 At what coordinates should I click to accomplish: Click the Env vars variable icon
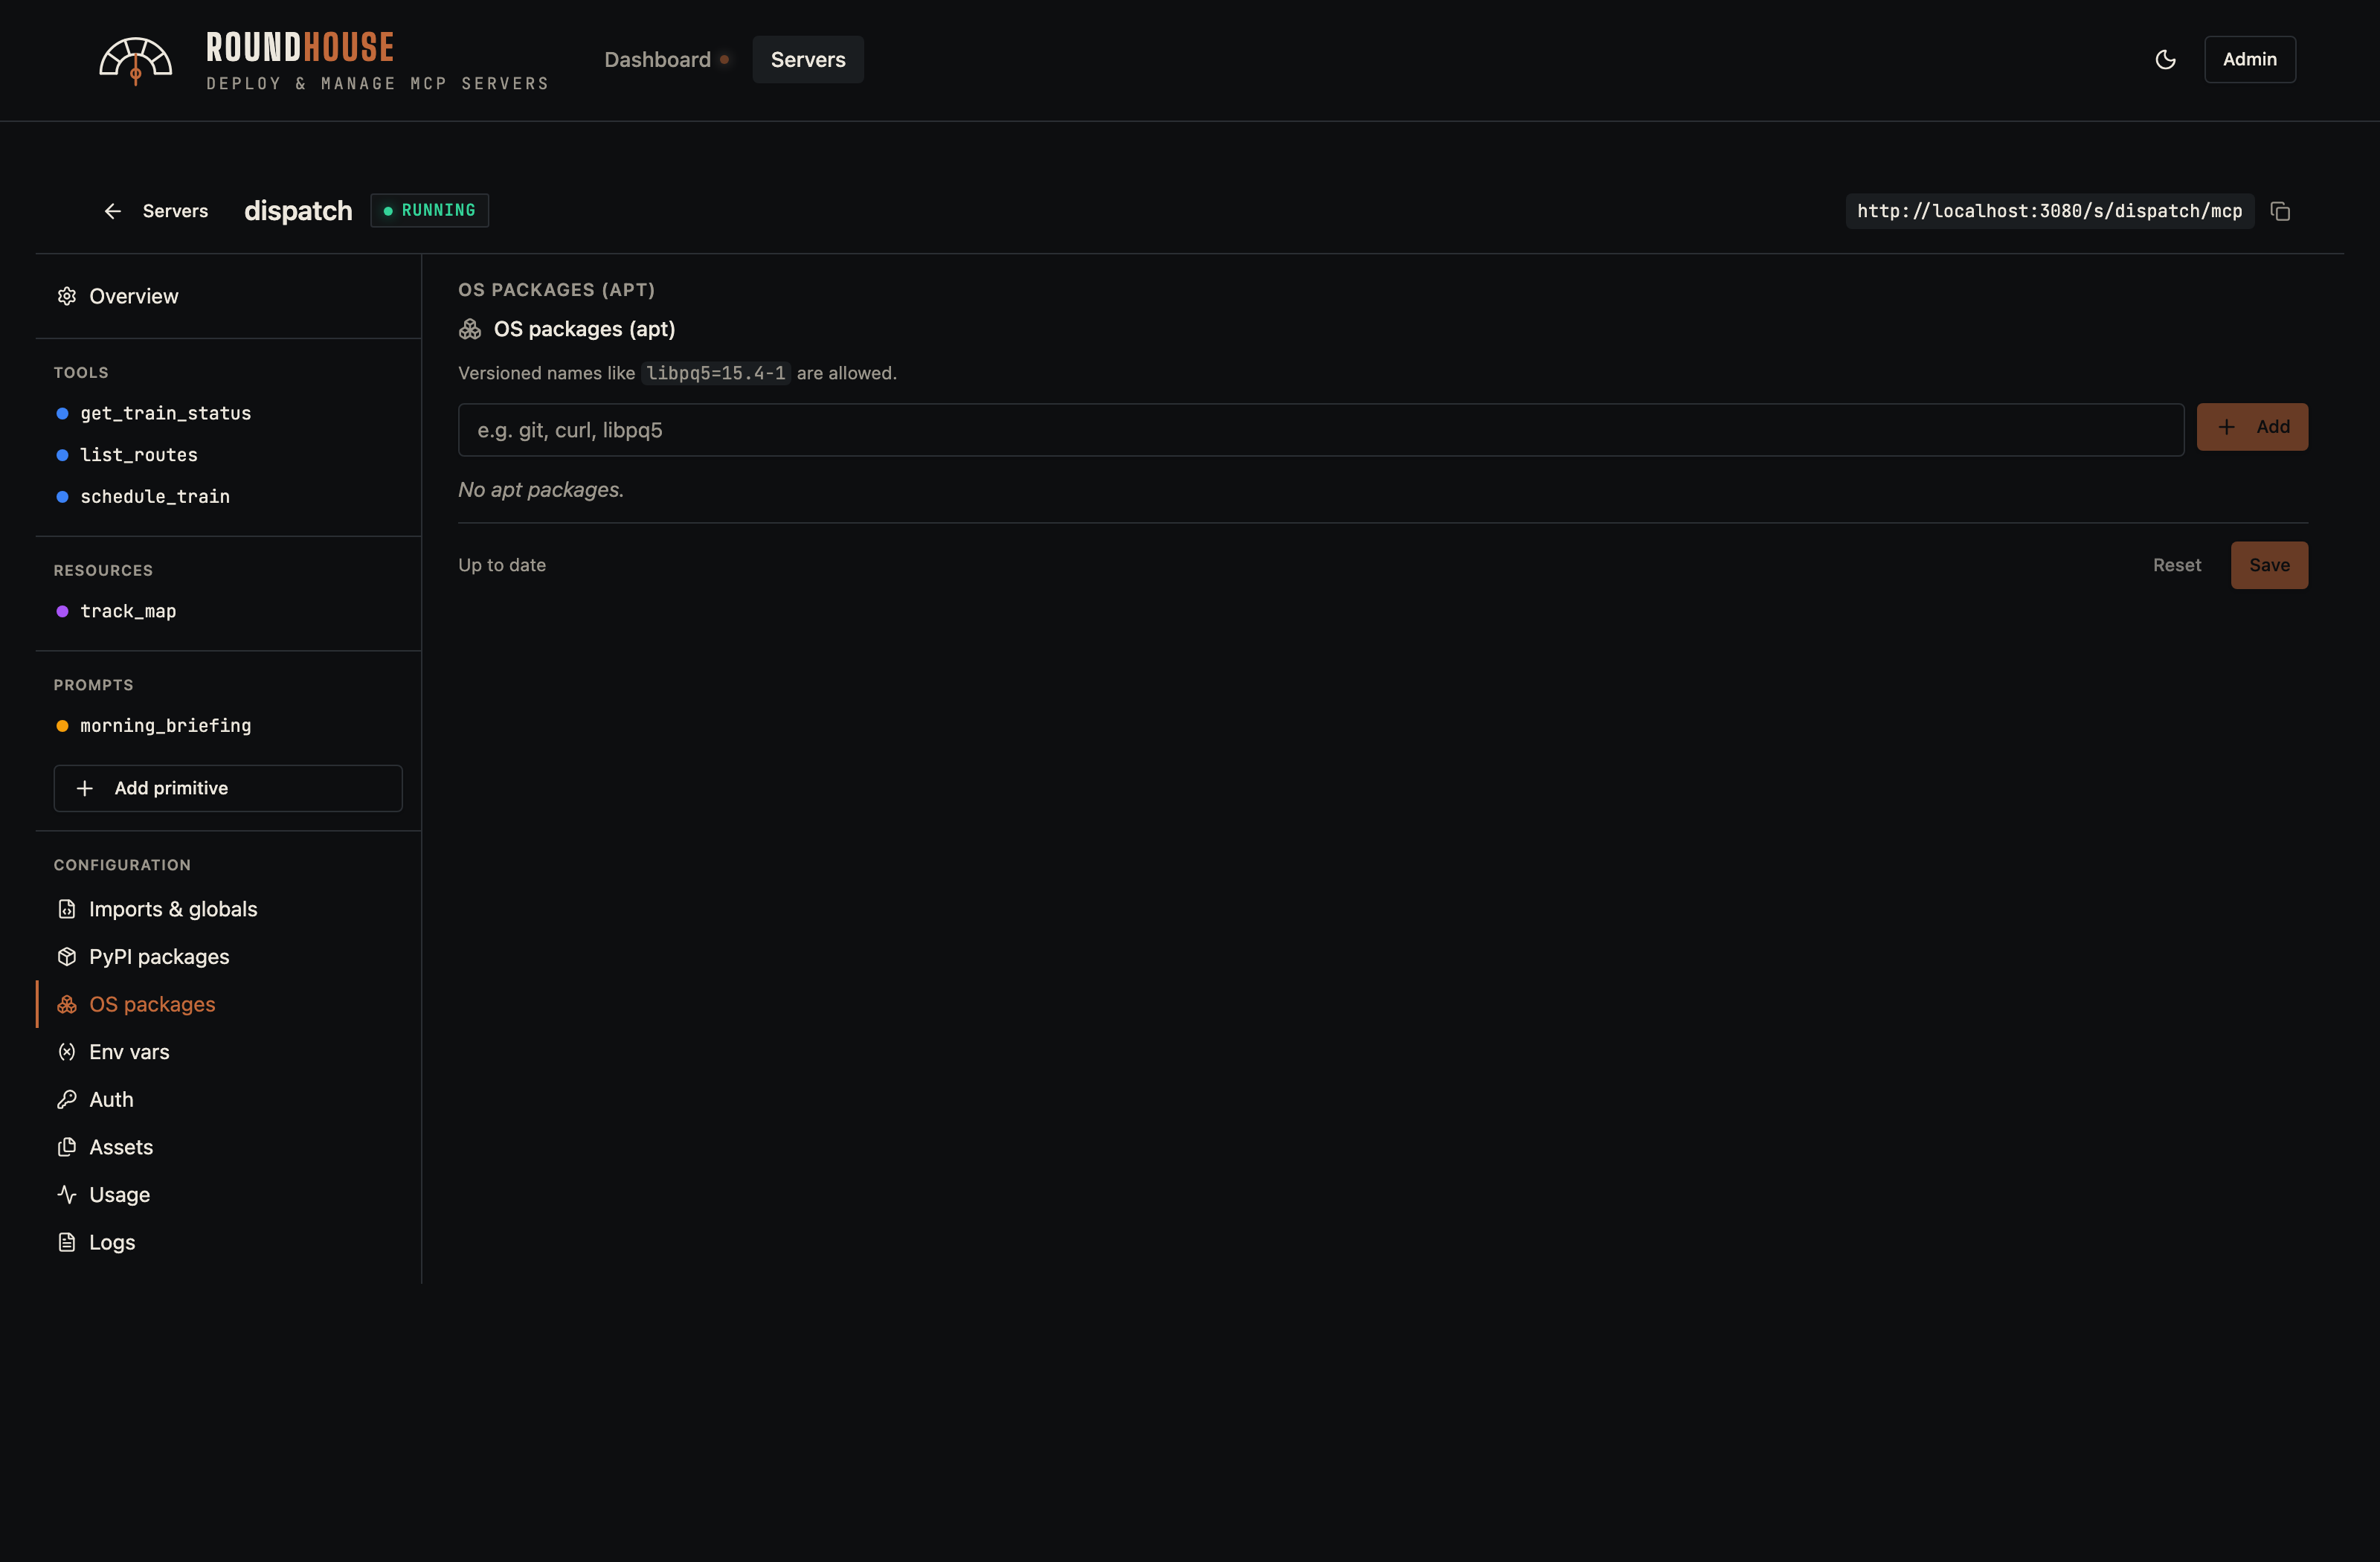[67, 1052]
